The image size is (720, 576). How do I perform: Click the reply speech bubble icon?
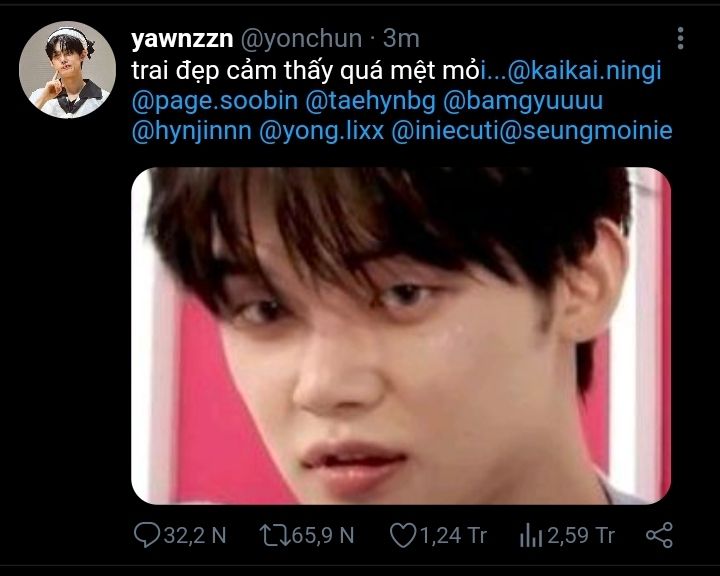(148, 535)
